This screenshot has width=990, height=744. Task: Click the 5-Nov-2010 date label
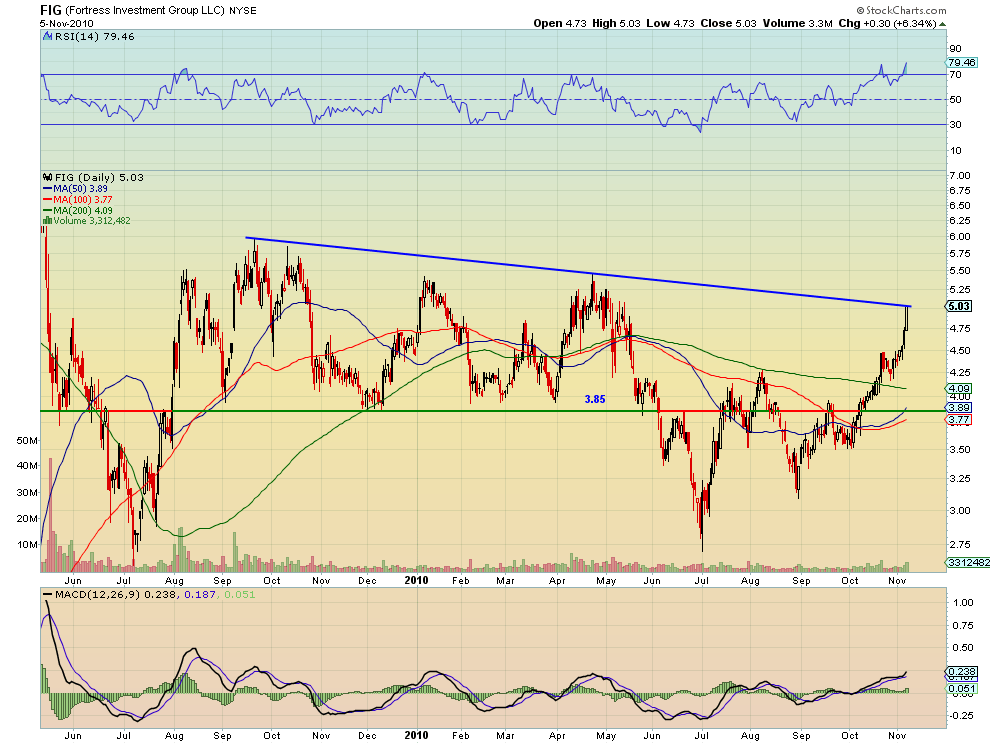click(66, 24)
